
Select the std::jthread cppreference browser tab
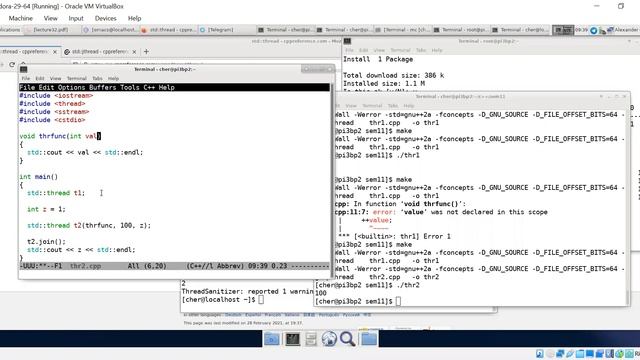99,52
